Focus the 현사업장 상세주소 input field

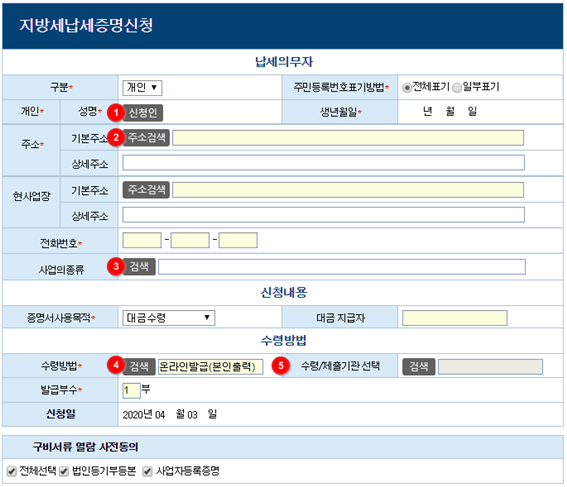tap(323, 215)
